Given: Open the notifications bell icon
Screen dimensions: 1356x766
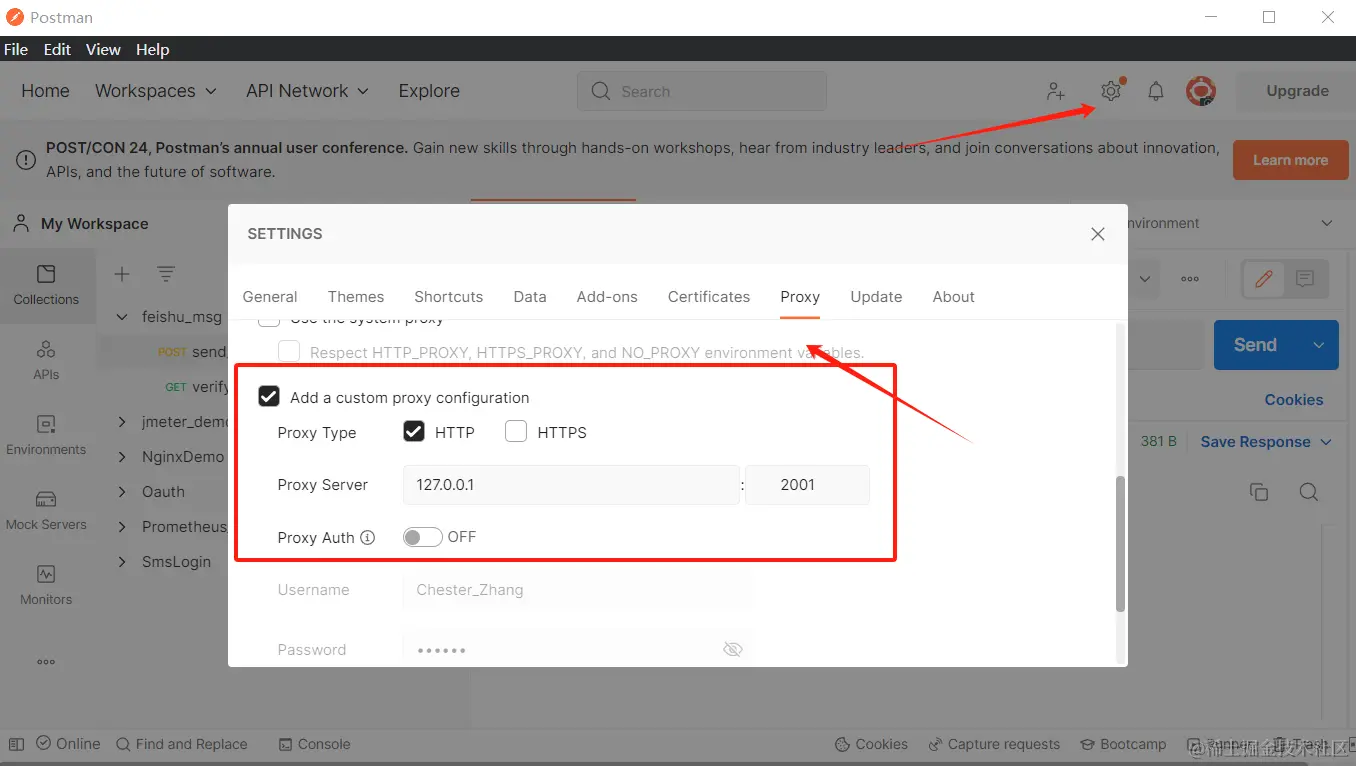Looking at the screenshot, I should tap(1155, 91).
